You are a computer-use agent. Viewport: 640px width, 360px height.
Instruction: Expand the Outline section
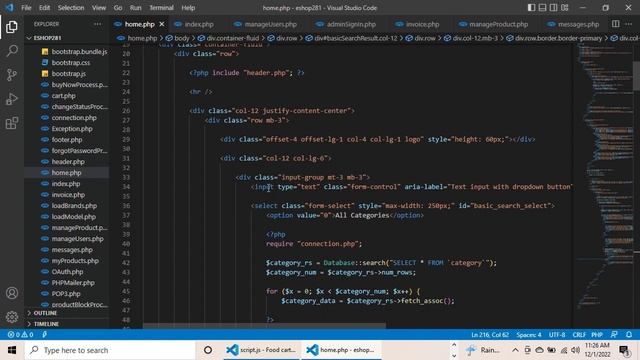(x=45, y=313)
